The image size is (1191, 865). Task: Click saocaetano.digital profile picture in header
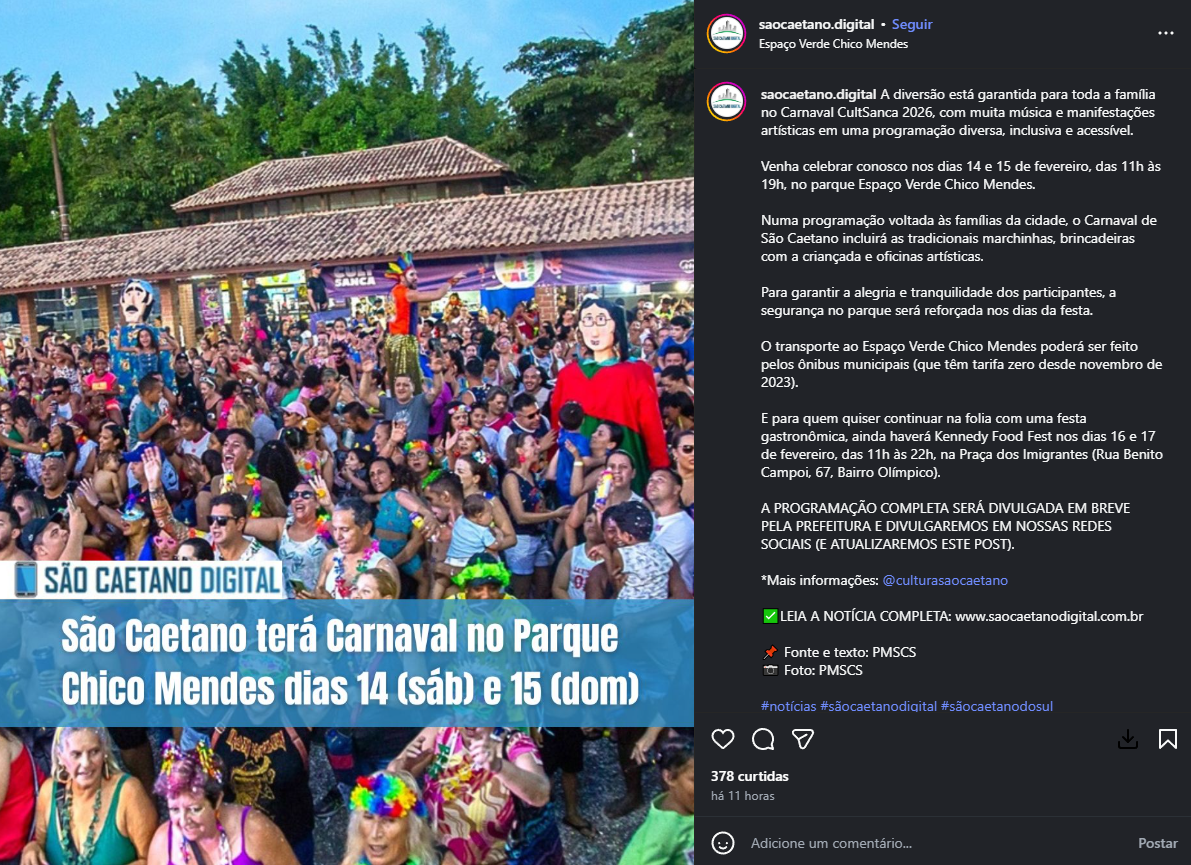[726, 34]
